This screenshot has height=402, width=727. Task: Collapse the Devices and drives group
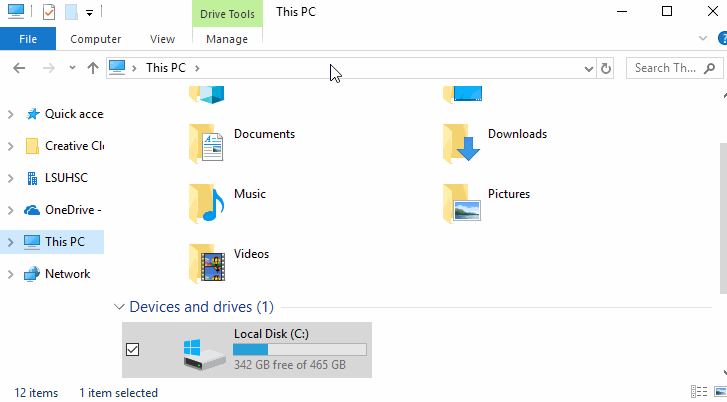pos(119,307)
